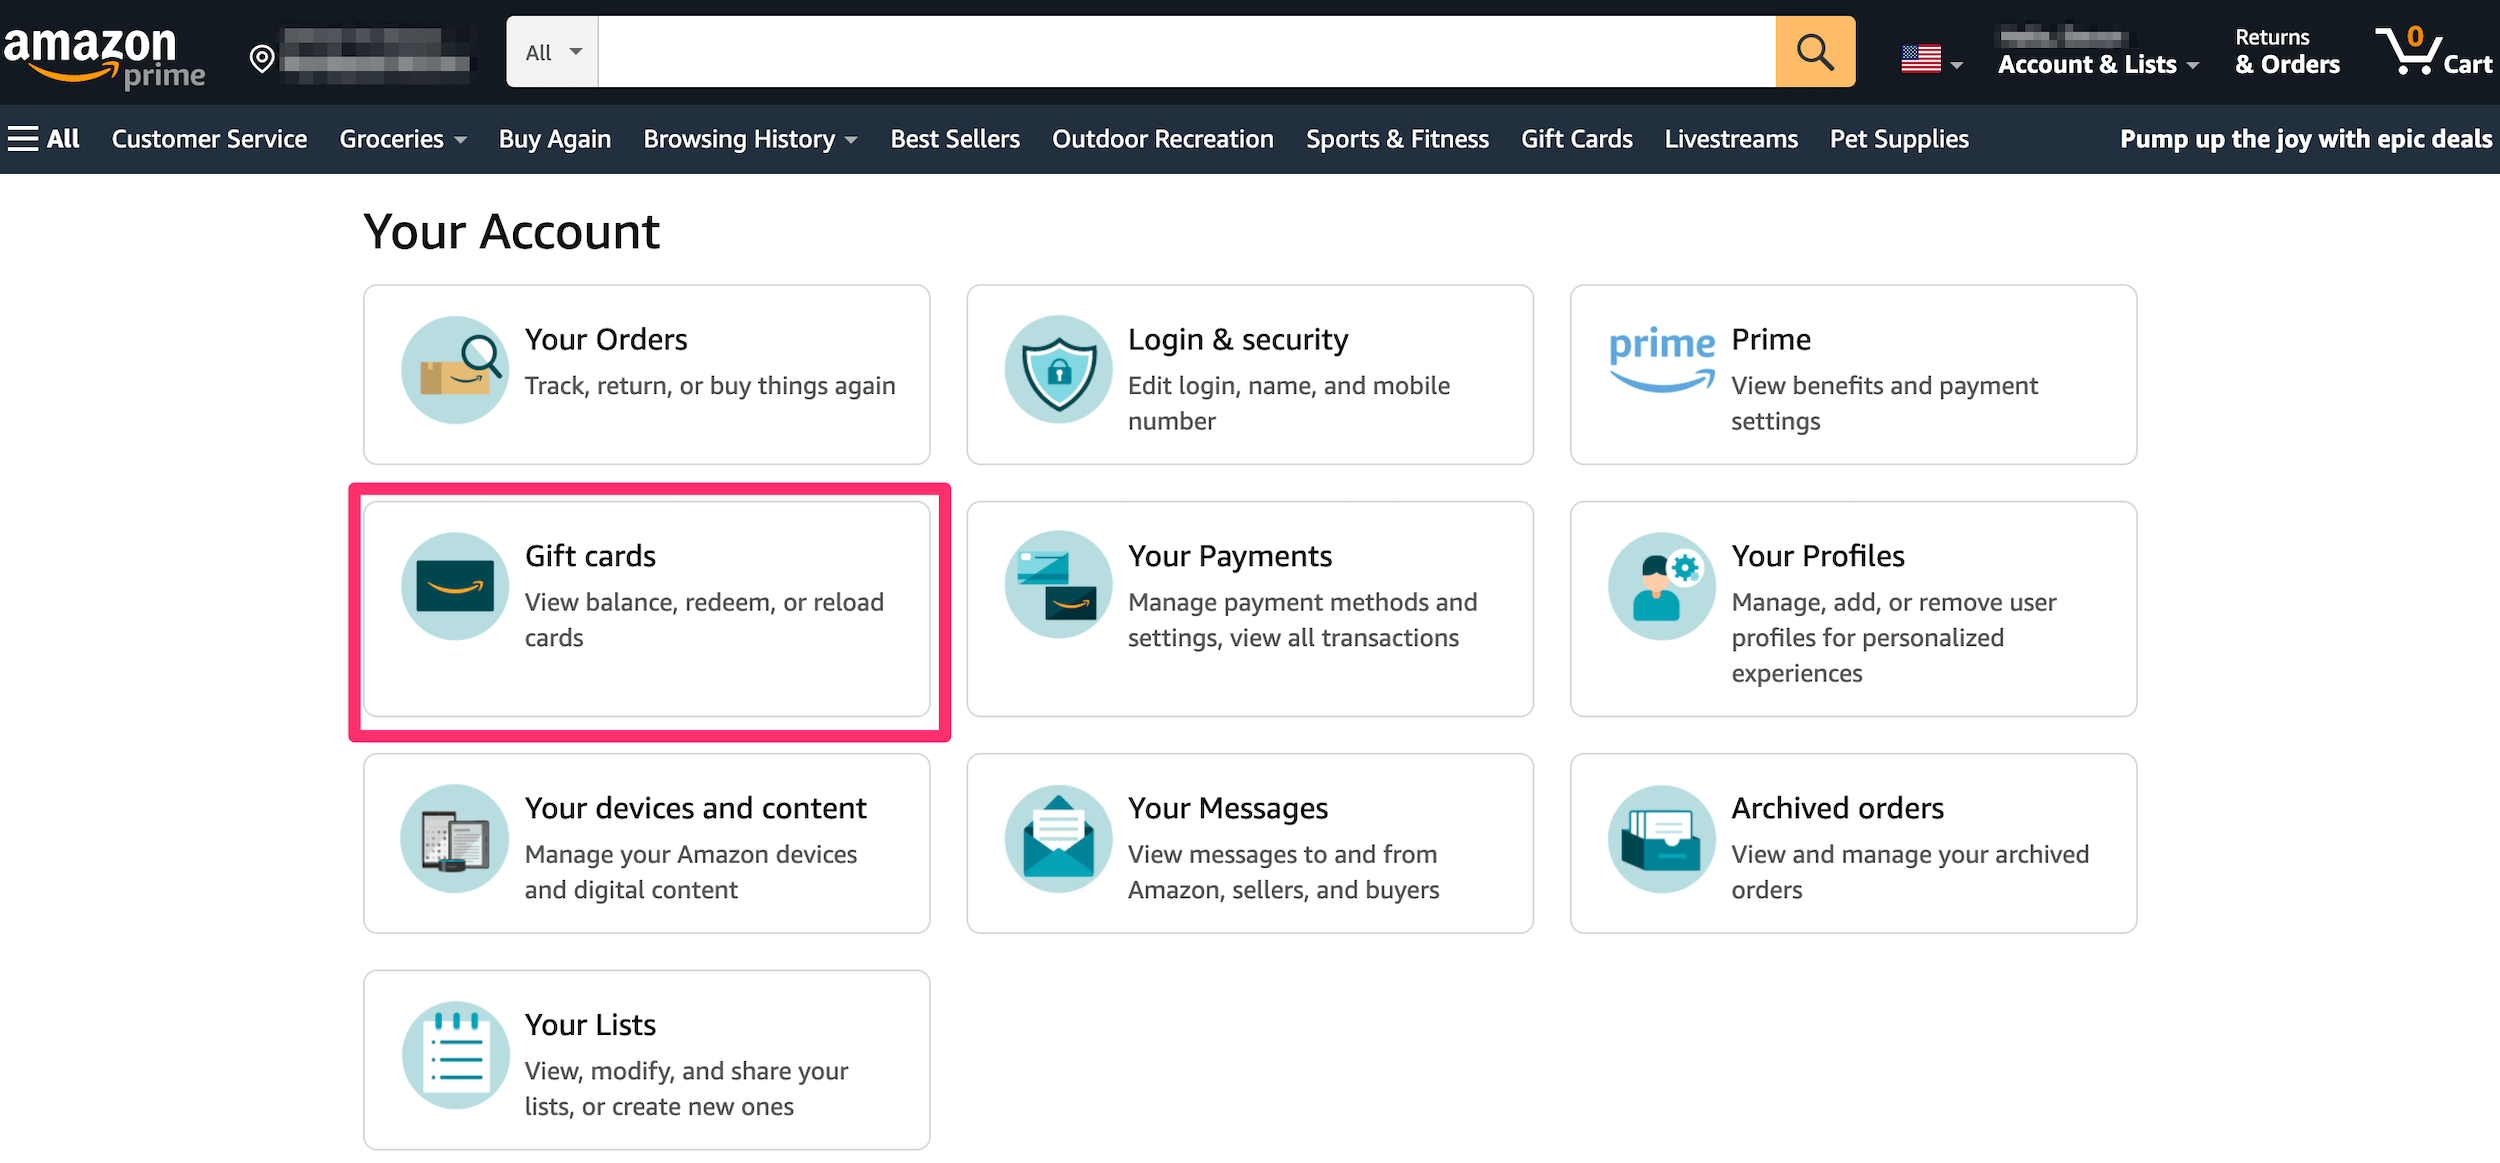Click the Archived orders box icon
Viewport: 2500px width, 1163px height.
coord(1662,838)
